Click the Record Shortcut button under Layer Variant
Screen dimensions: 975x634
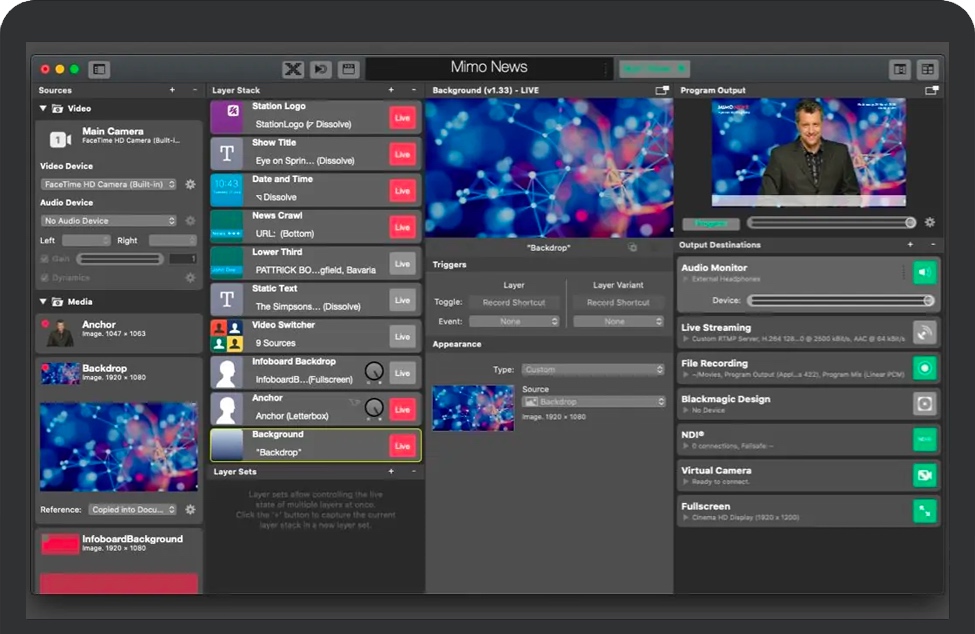tap(618, 302)
